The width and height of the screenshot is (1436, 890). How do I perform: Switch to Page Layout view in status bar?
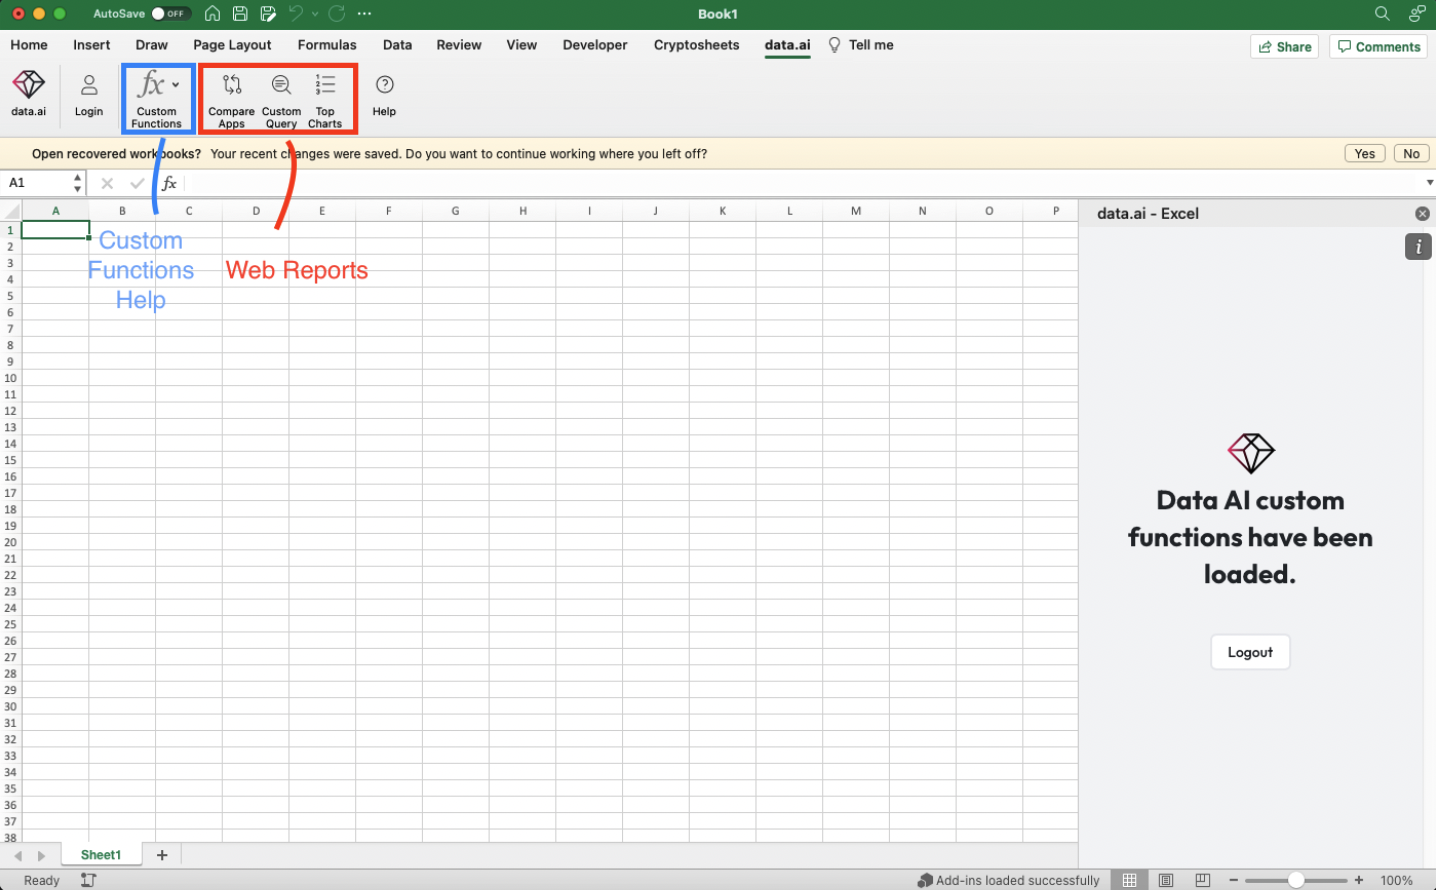[x=1166, y=880]
